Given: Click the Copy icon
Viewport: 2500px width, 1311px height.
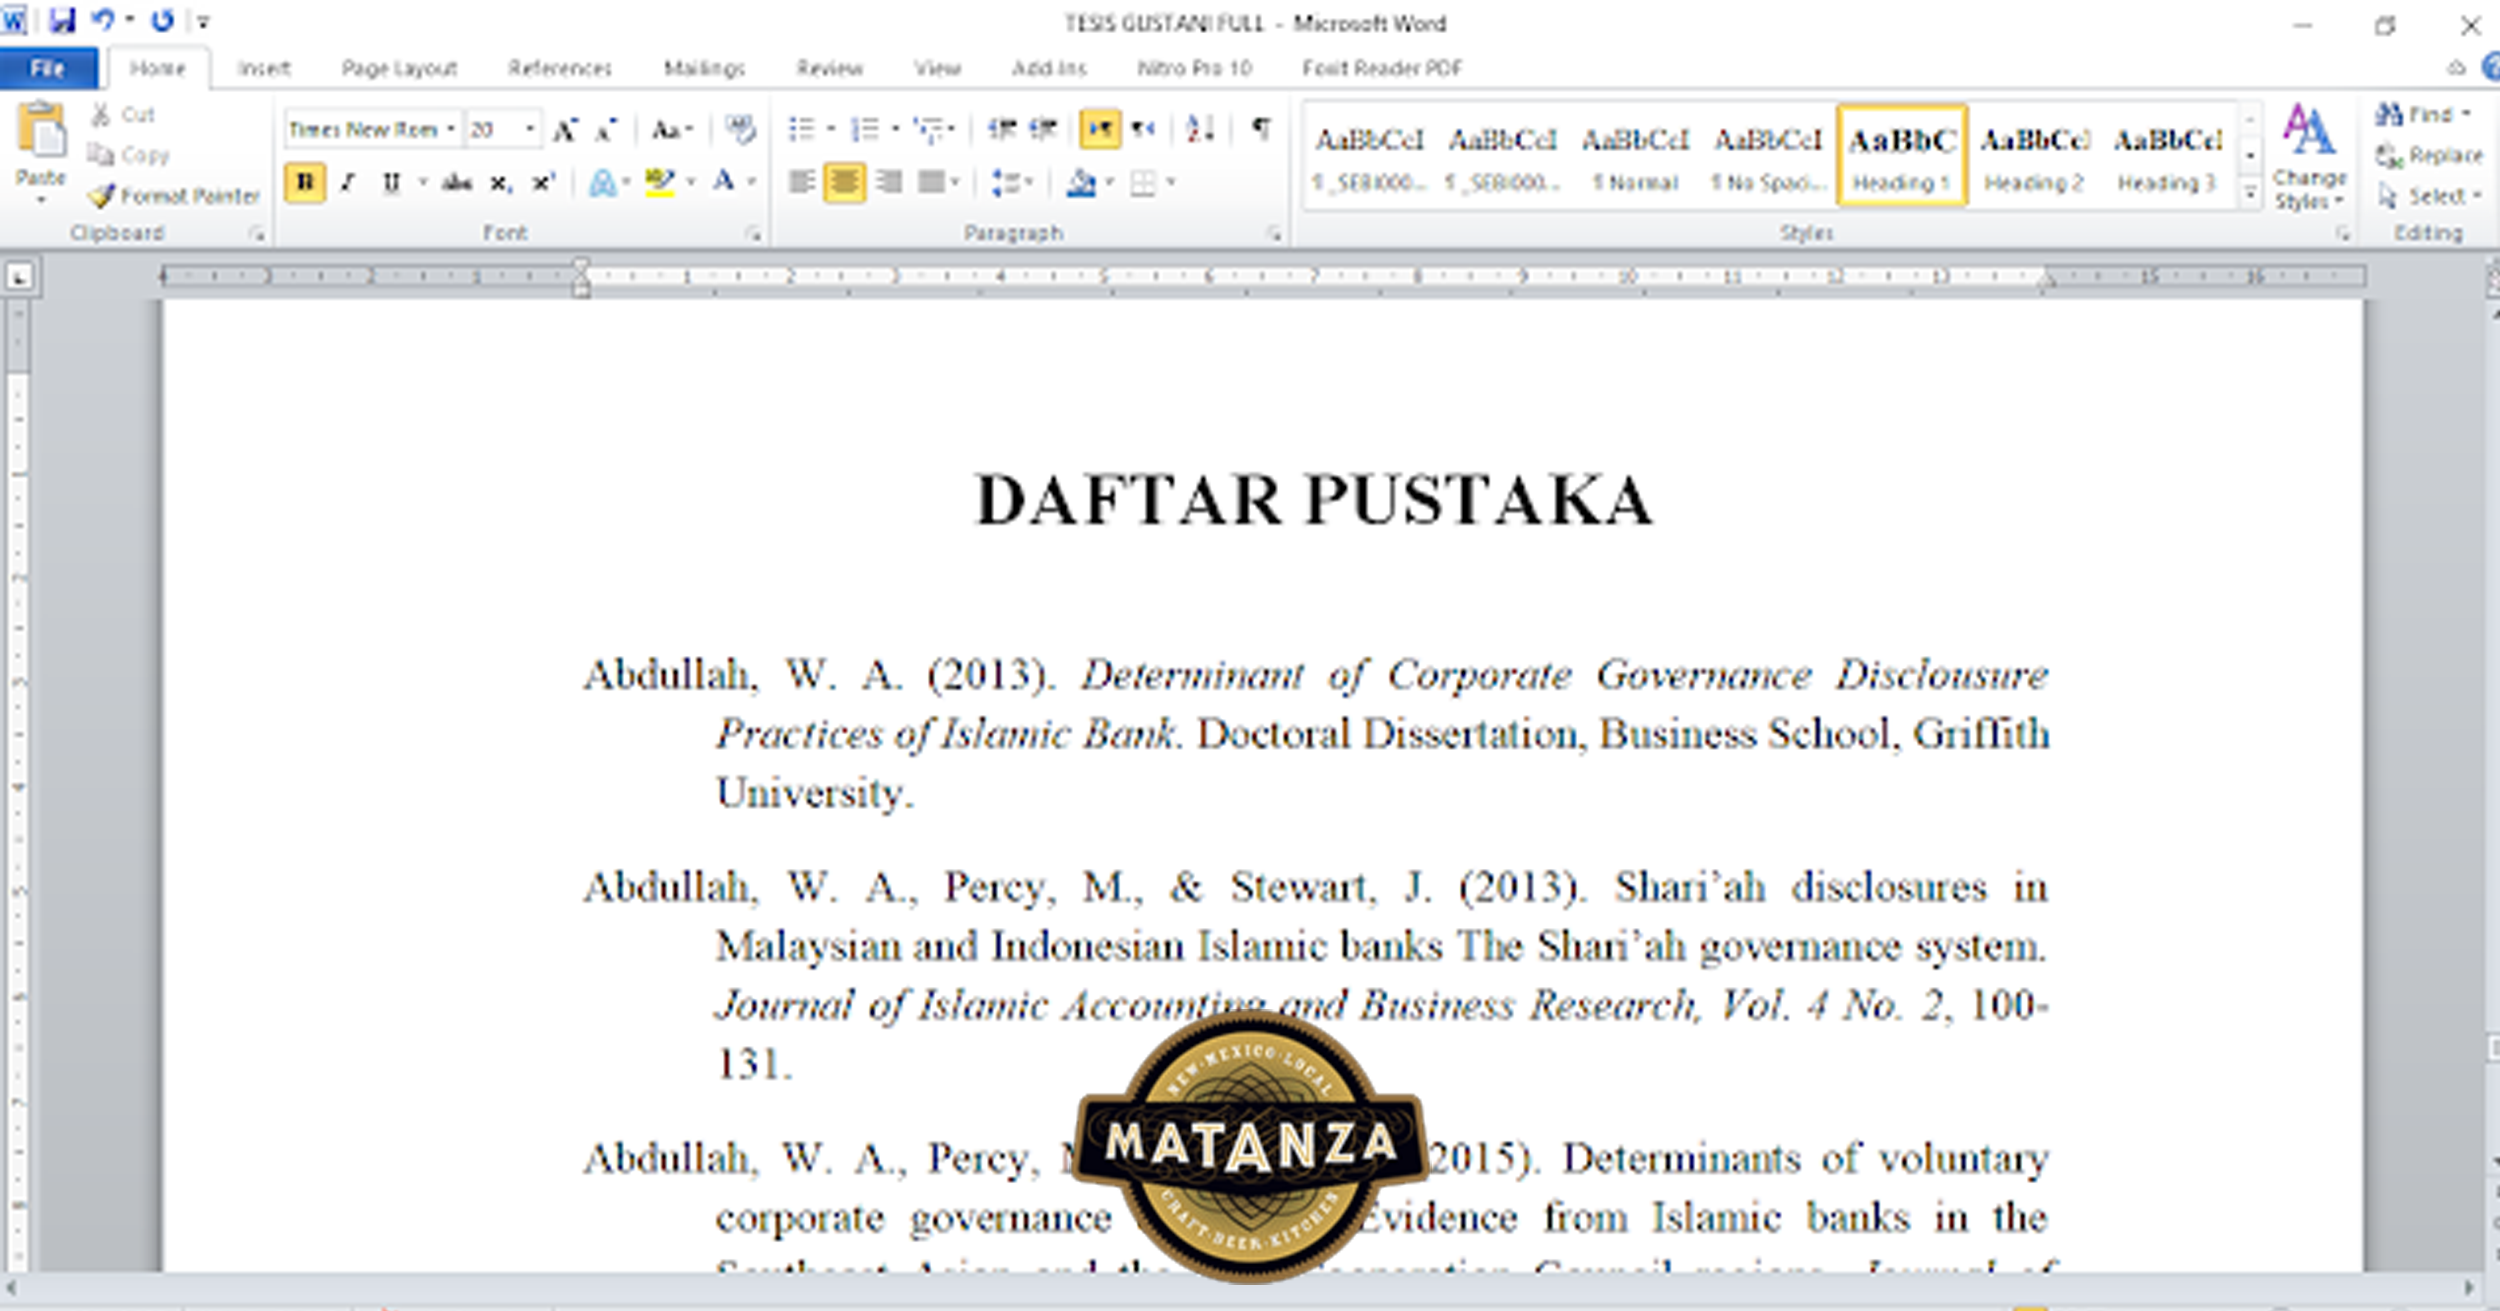Looking at the screenshot, I should 100,155.
